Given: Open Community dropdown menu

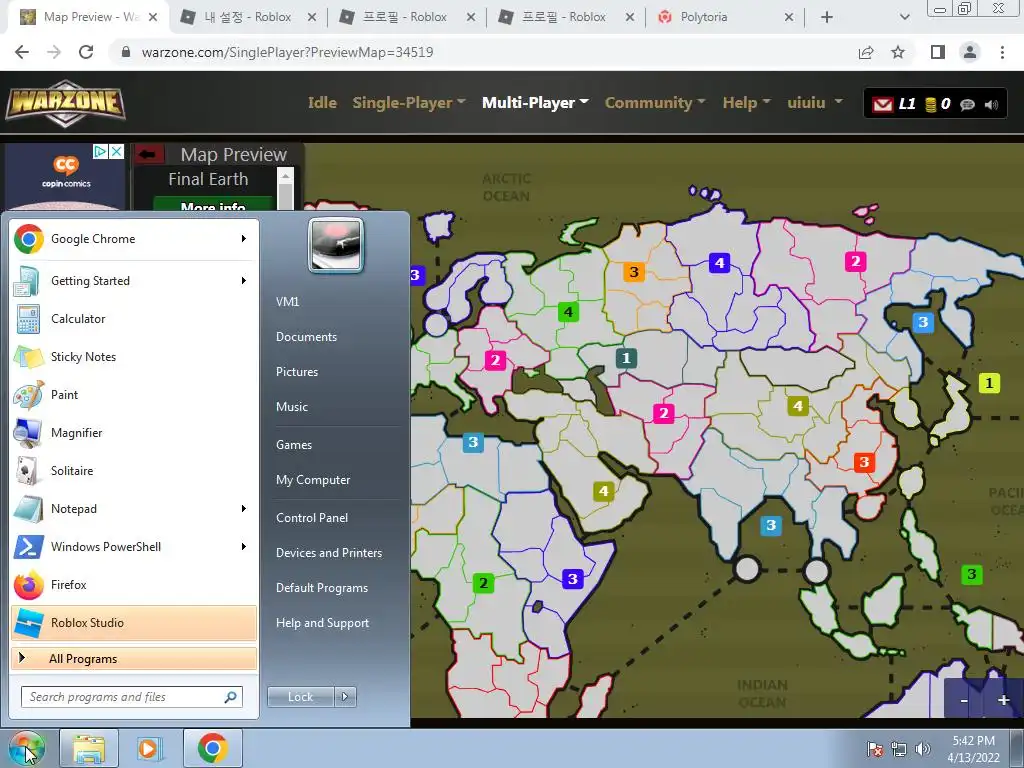Looking at the screenshot, I should [x=655, y=103].
